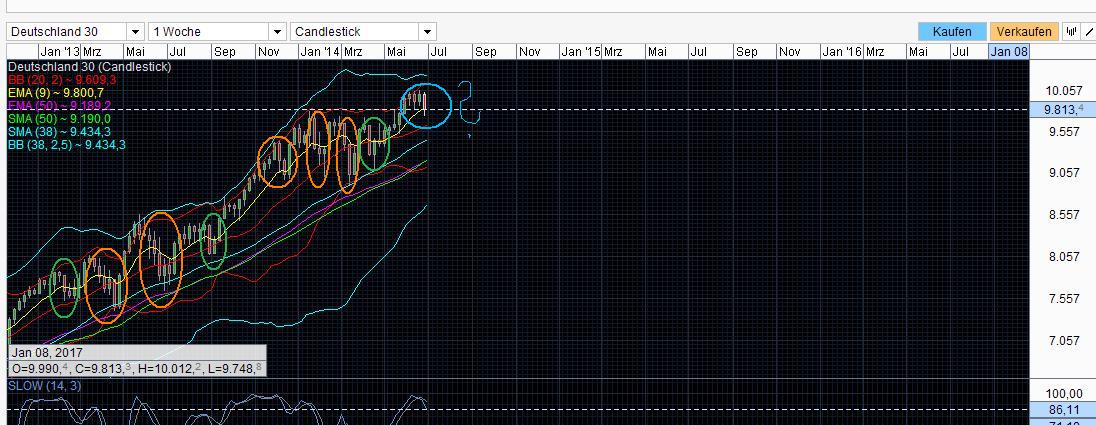Open the Candlestick chart type dropdown

coord(363,32)
